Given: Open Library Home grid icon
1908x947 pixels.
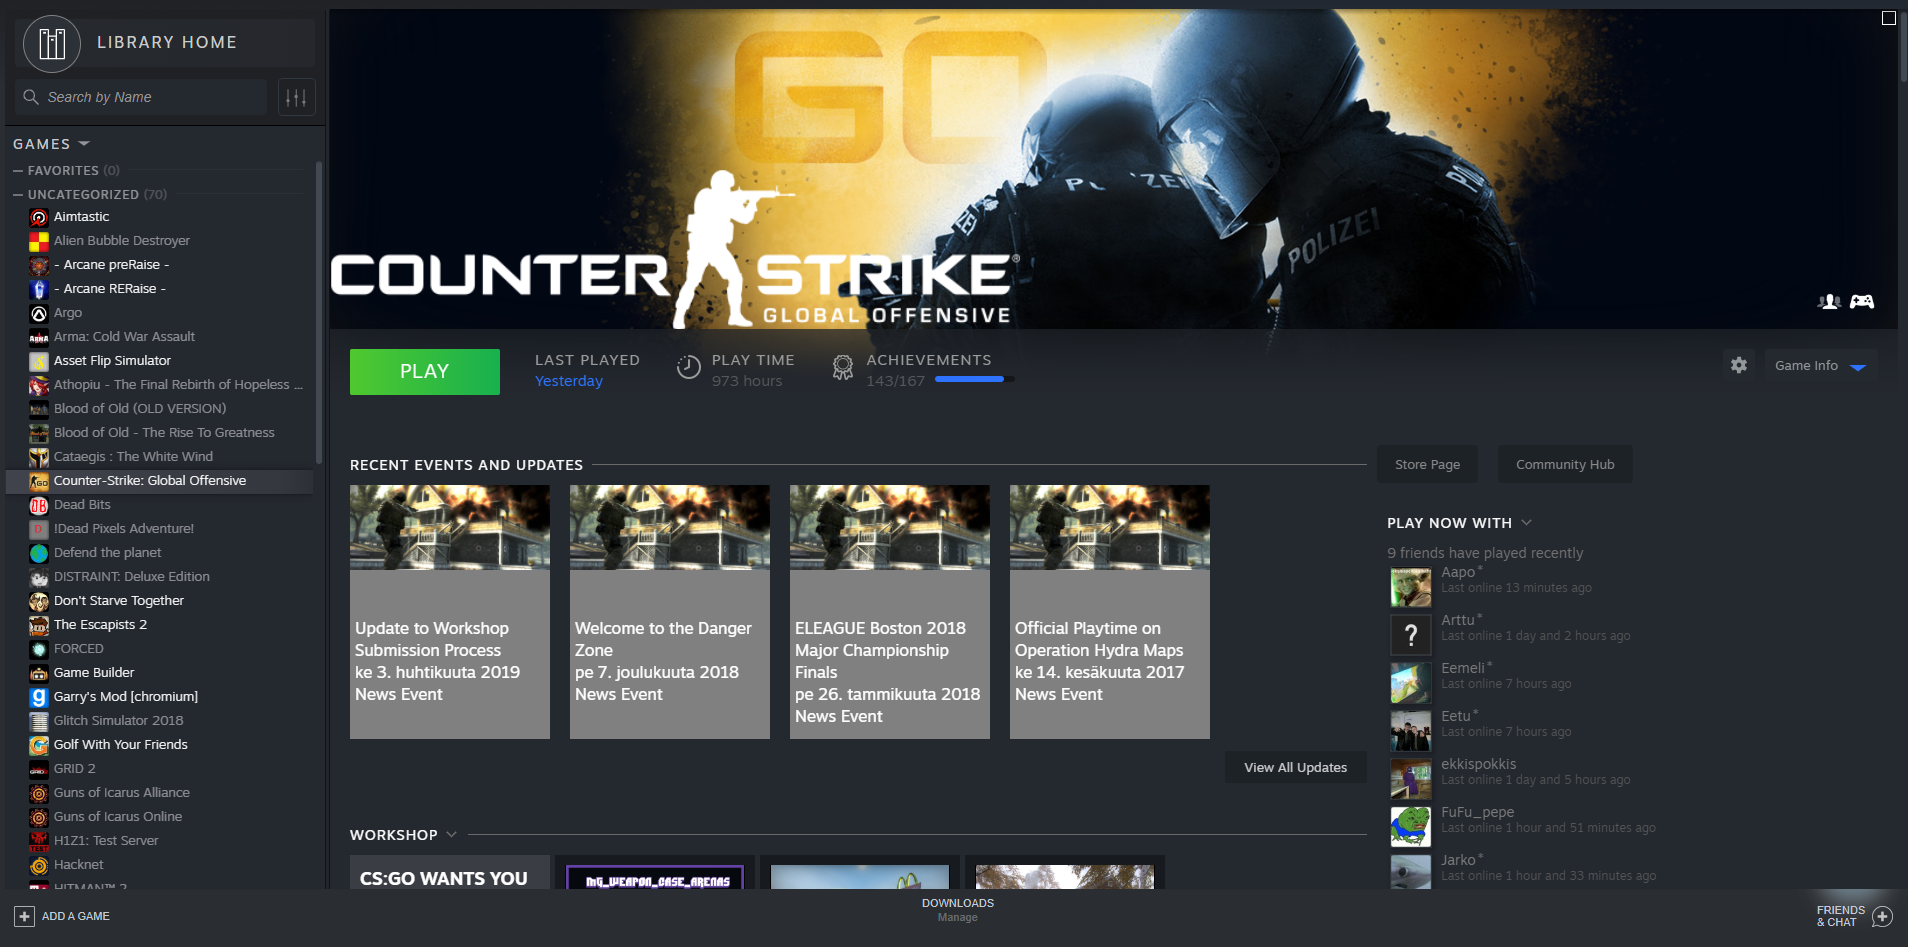Looking at the screenshot, I should [52, 43].
